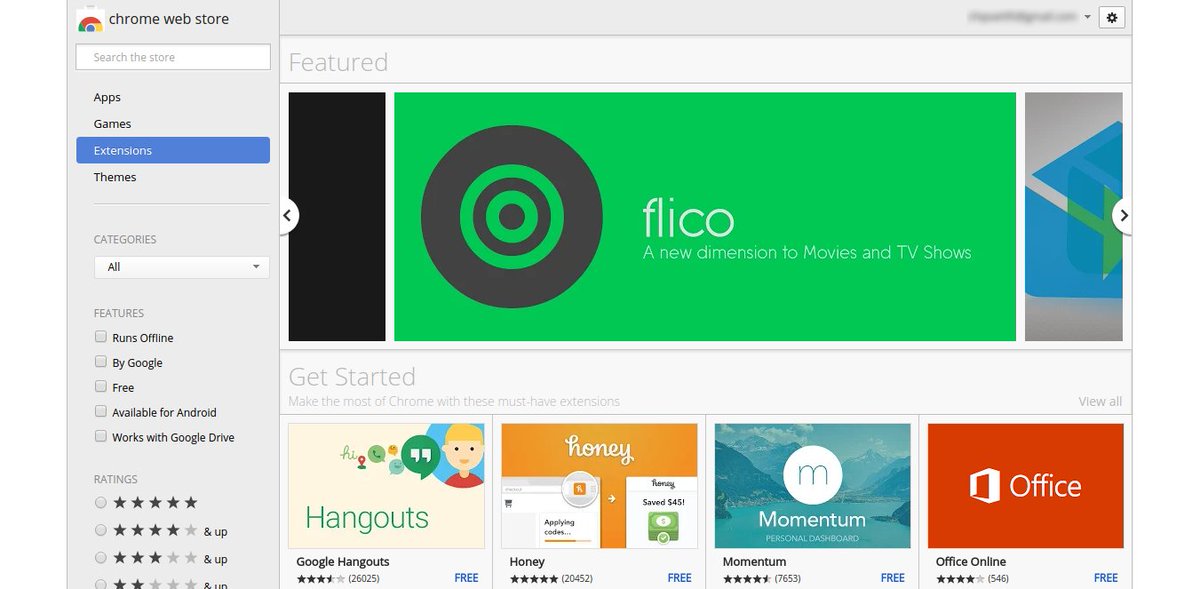This screenshot has height=589, width=1200.
Task: Click the Google Hangouts title text
Action: [x=343, y=562]
